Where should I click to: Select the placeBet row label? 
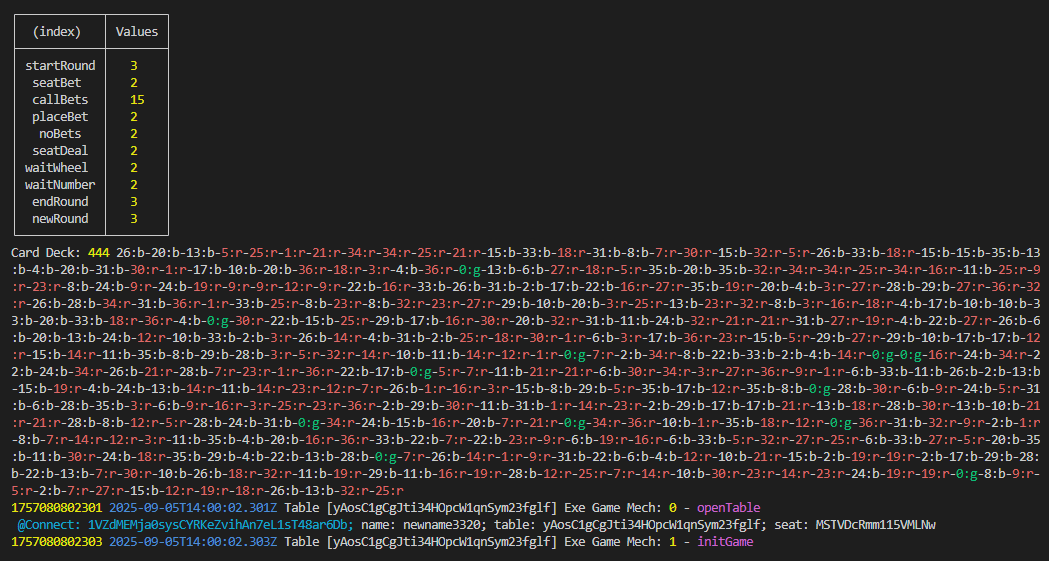[60, 117]
